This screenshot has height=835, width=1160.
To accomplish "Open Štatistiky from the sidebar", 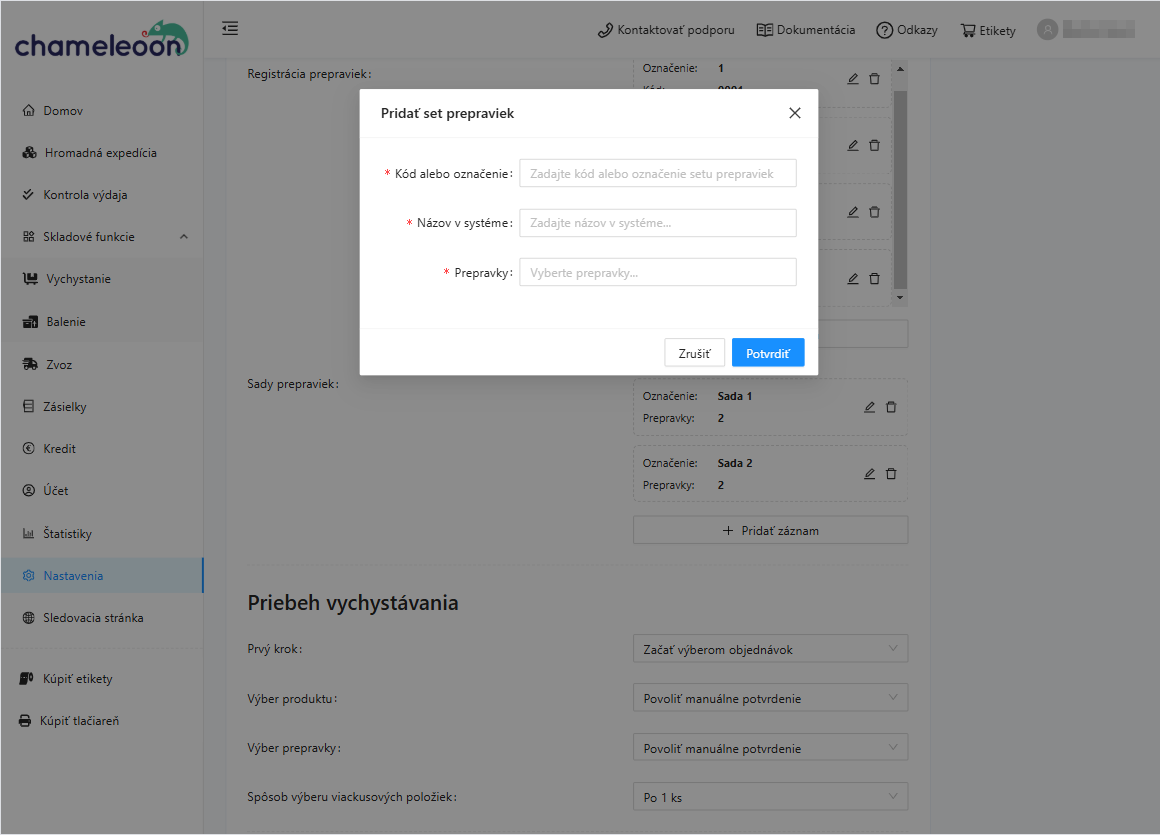I will tap(67, 534).
